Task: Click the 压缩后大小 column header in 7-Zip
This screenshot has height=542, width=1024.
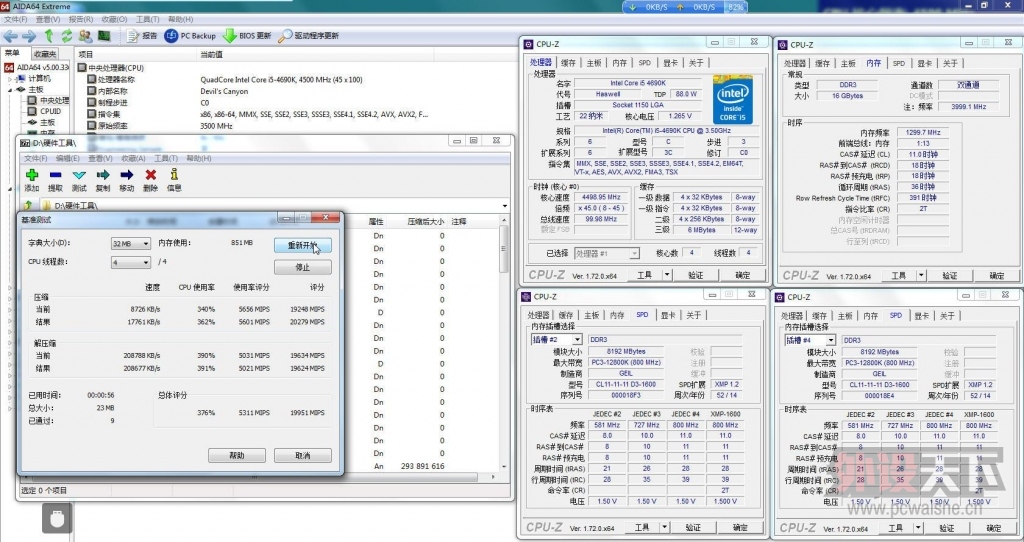Action: pyautogui.click(x=425, y=222)
